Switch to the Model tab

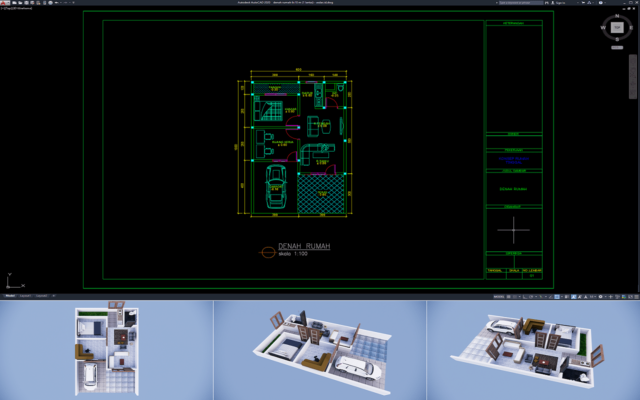click(9, 296)
